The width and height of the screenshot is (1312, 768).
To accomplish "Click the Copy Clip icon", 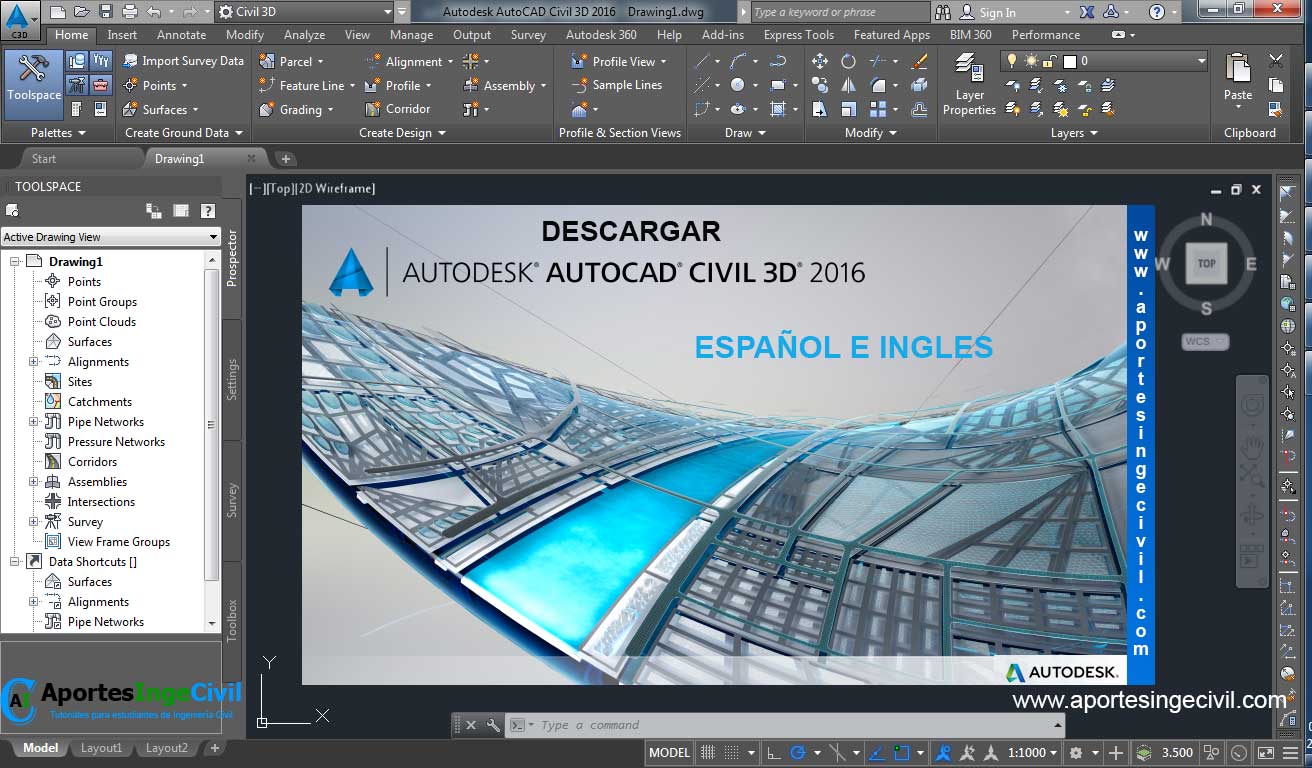I will click(x=1276, y=85).
